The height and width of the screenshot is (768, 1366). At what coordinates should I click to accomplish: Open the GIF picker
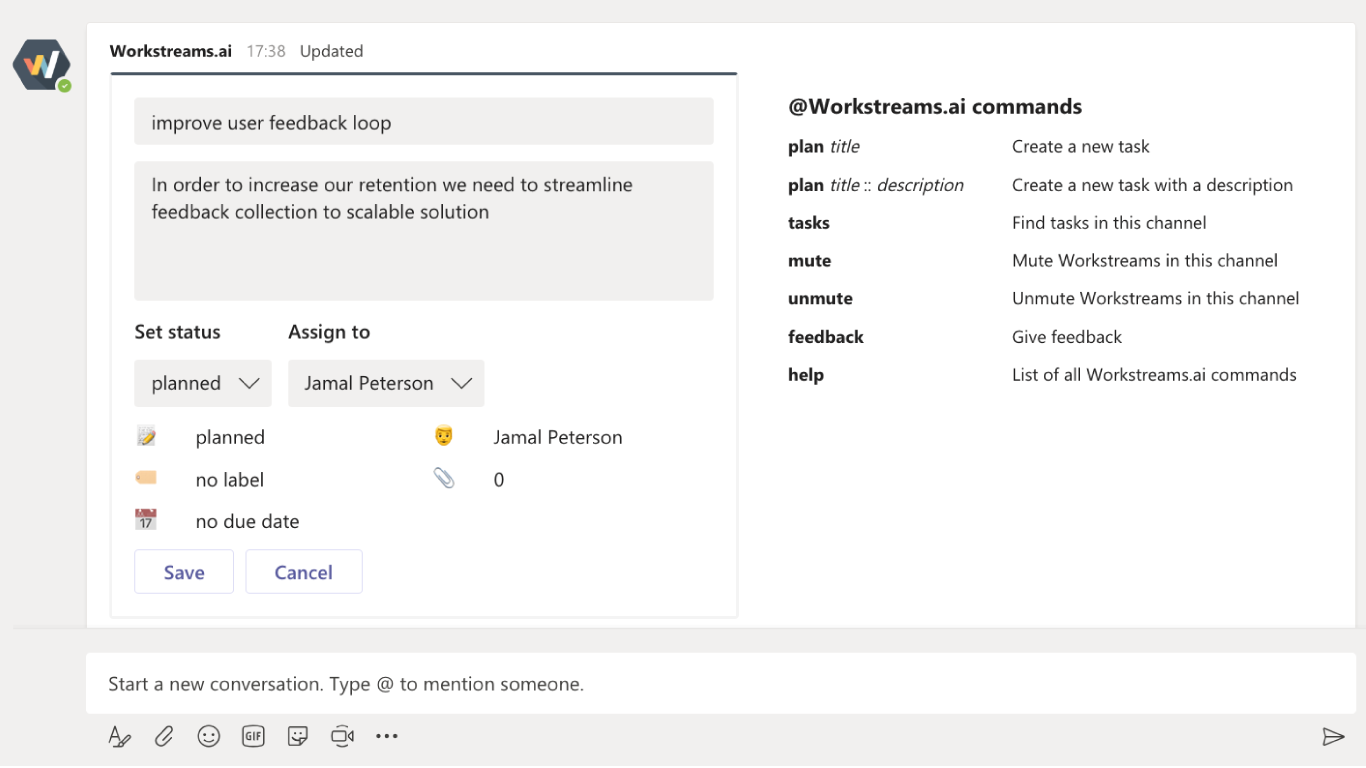(253, 737)
